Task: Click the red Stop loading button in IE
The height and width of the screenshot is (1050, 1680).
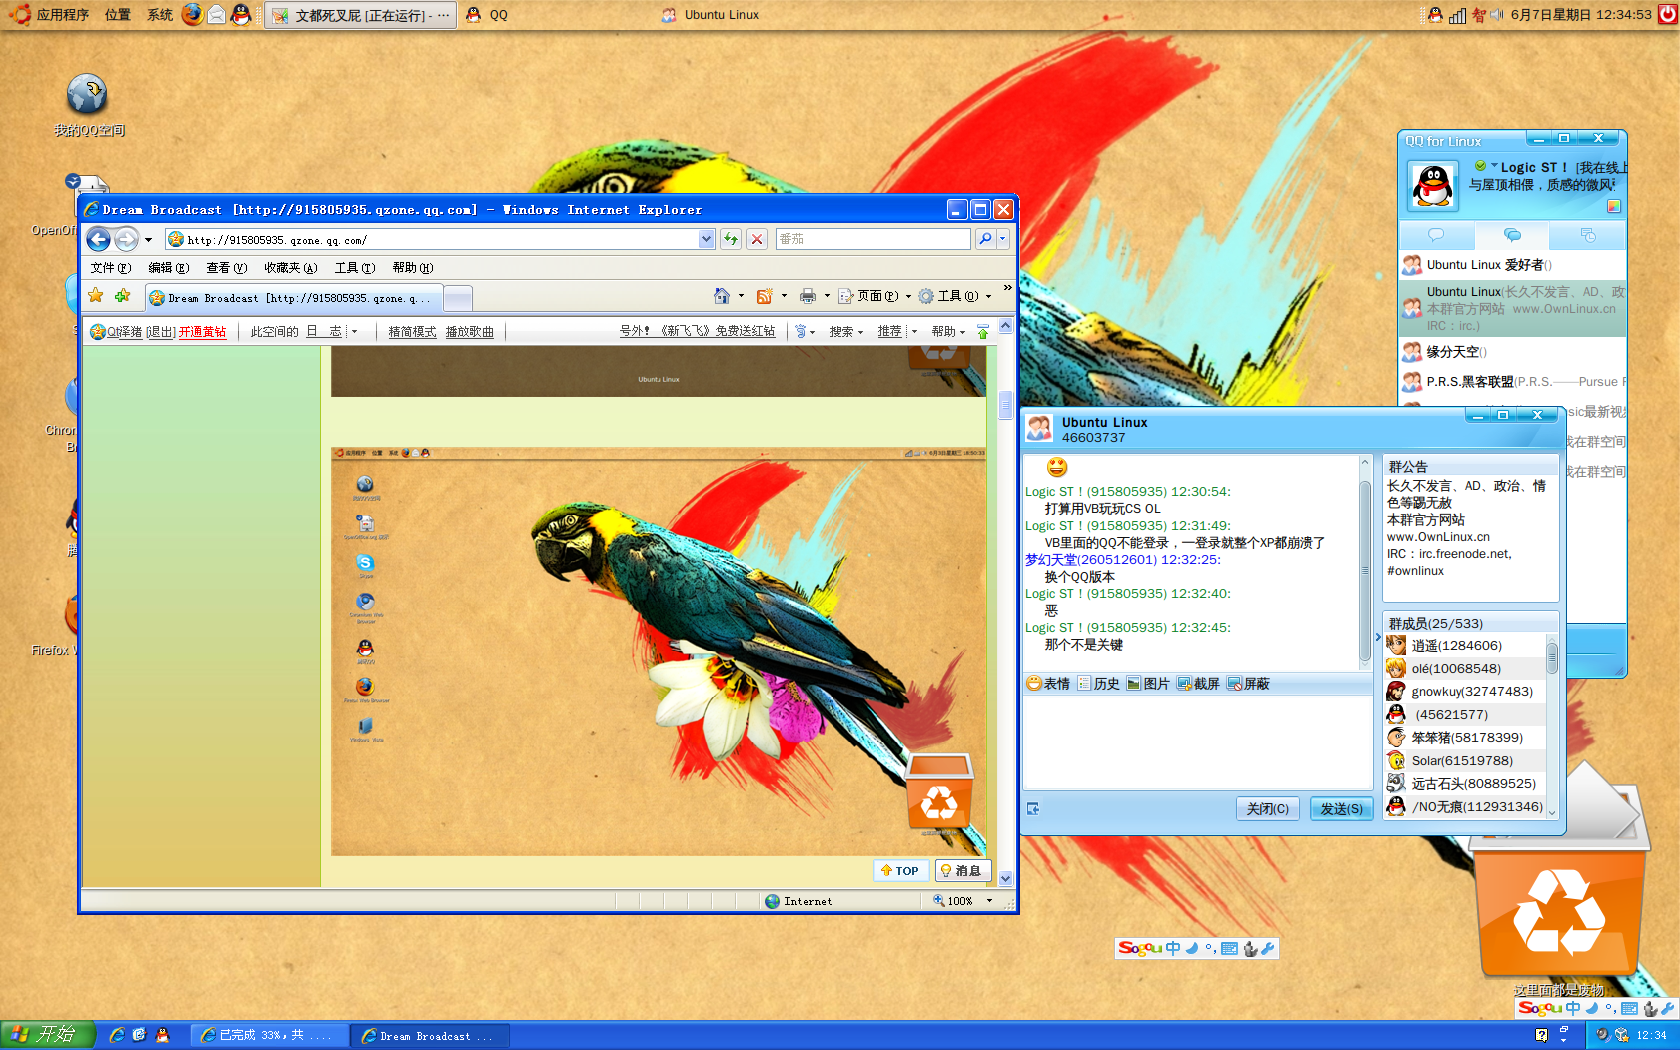Action: tap(757, 239)
